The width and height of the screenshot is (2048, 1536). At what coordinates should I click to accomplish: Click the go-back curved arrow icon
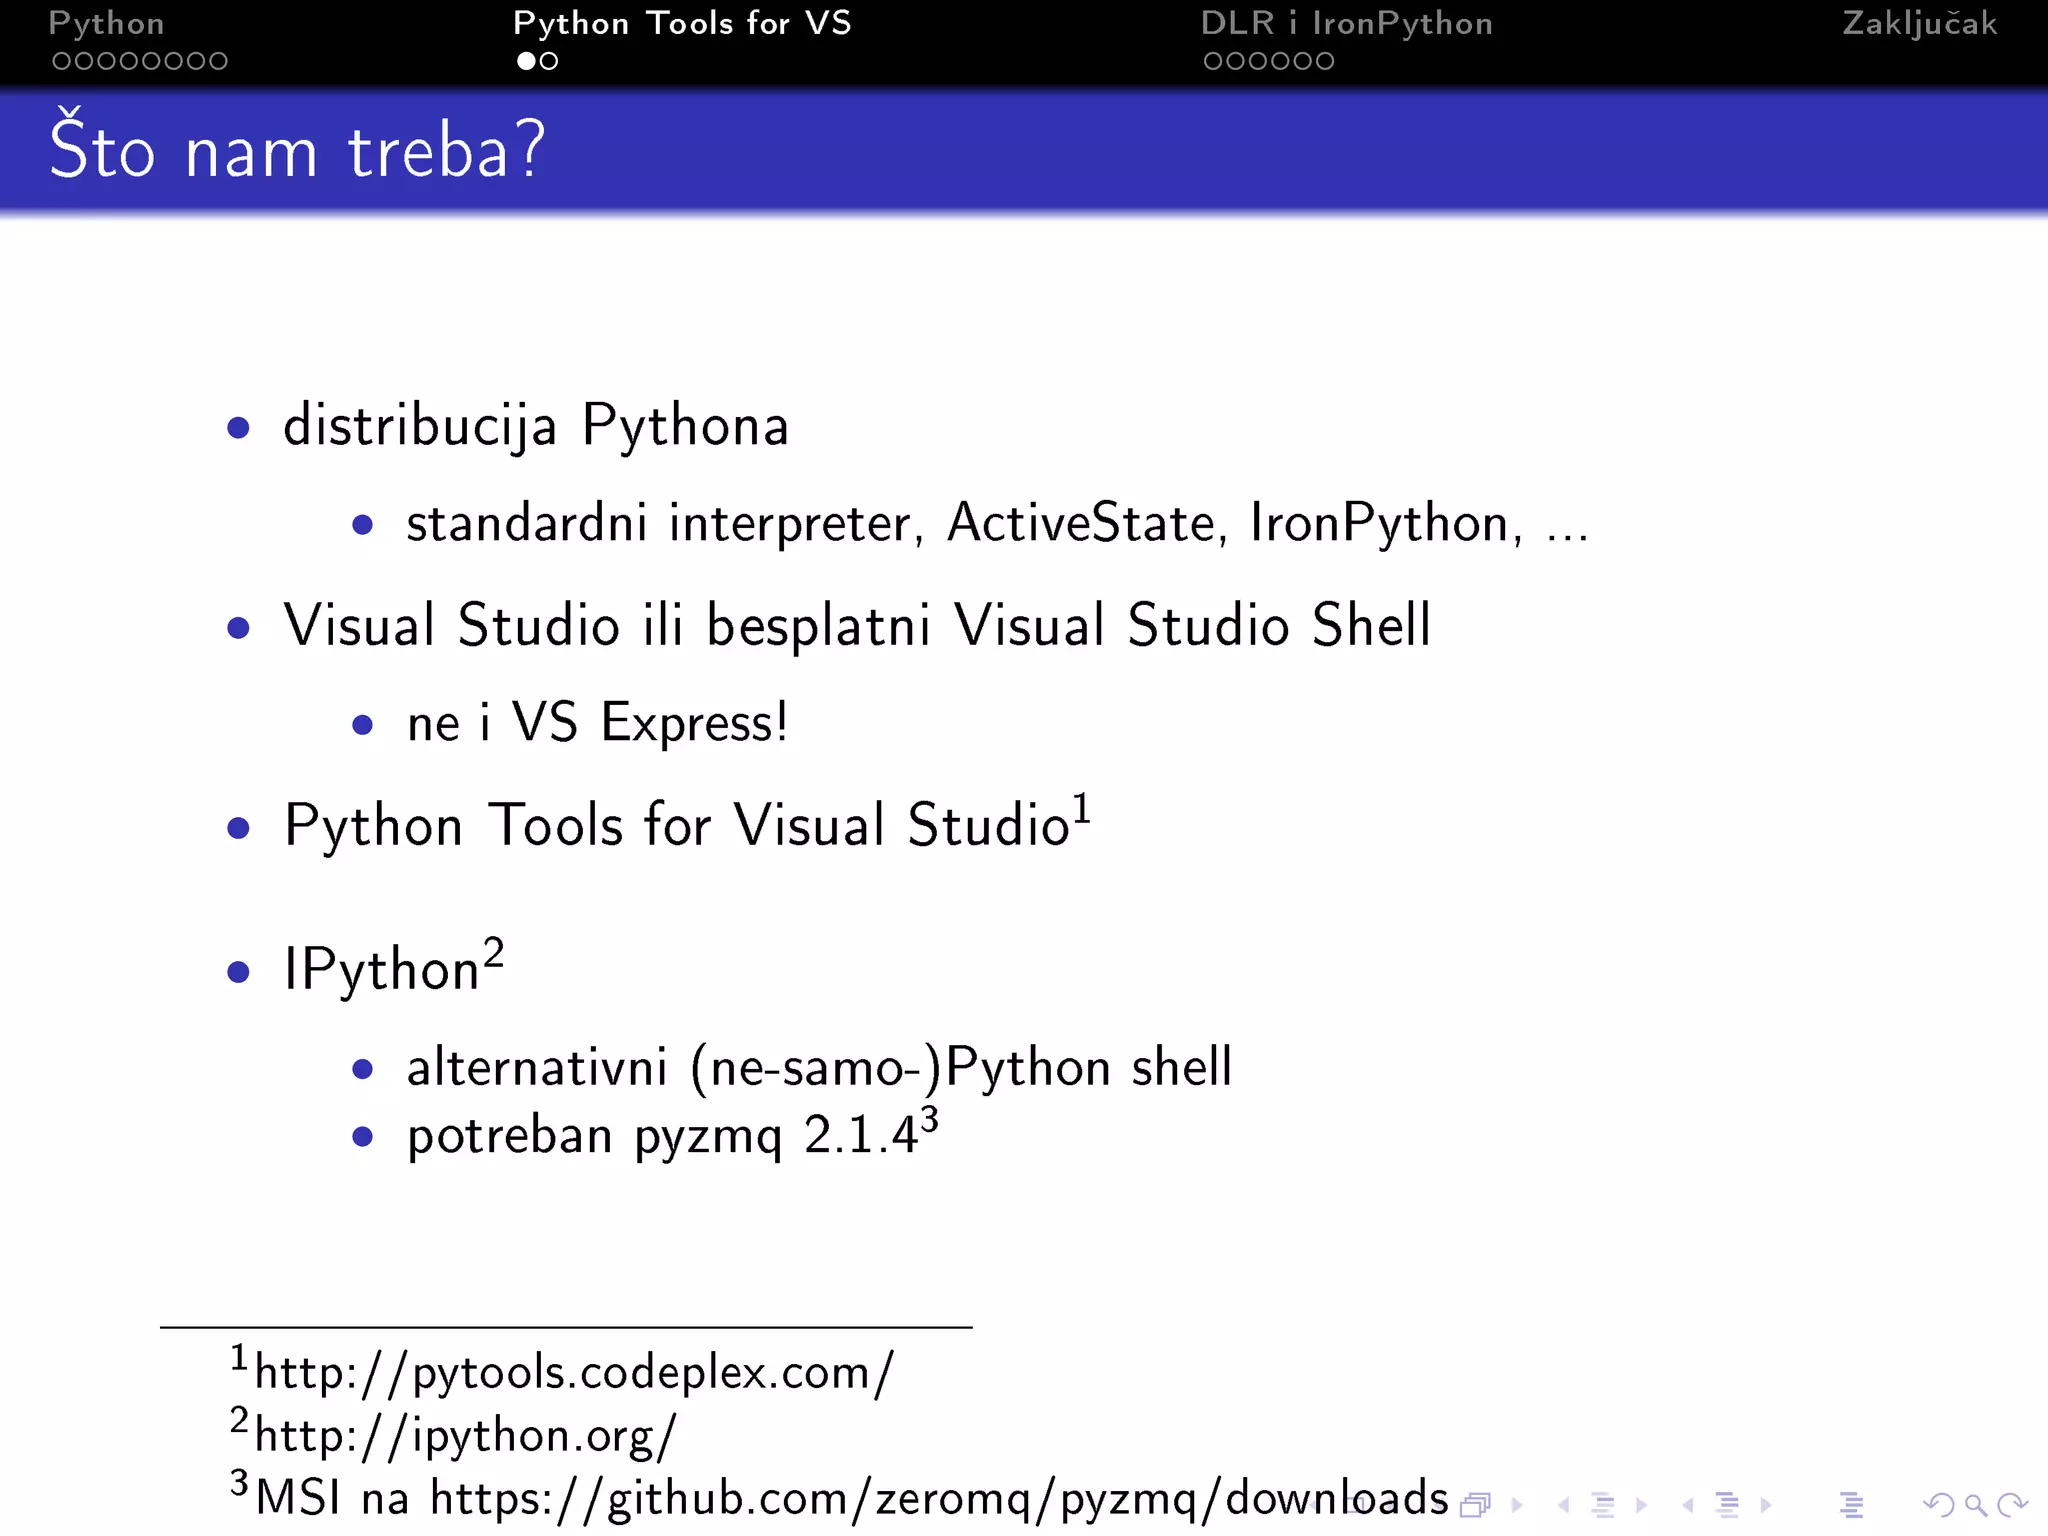[x=1938, y=1504]
